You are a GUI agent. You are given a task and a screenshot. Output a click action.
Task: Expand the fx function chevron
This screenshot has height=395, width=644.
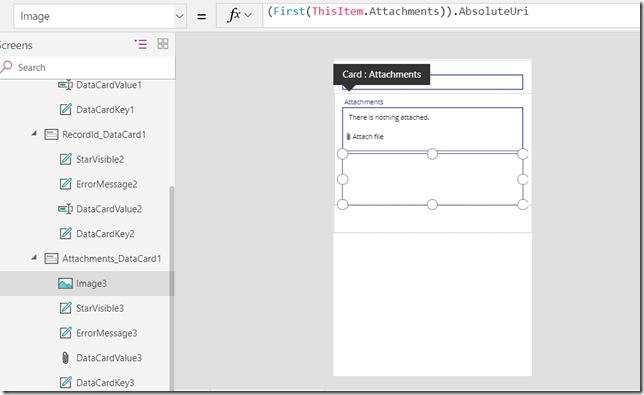(x=248, y=15)
